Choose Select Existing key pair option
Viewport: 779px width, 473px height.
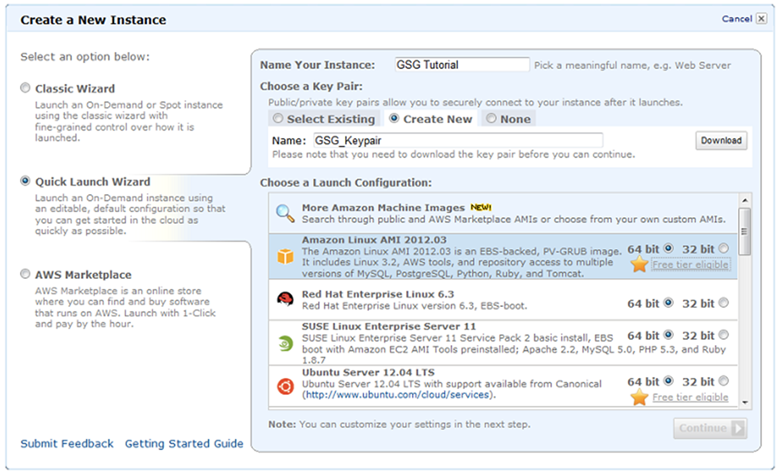278,118
